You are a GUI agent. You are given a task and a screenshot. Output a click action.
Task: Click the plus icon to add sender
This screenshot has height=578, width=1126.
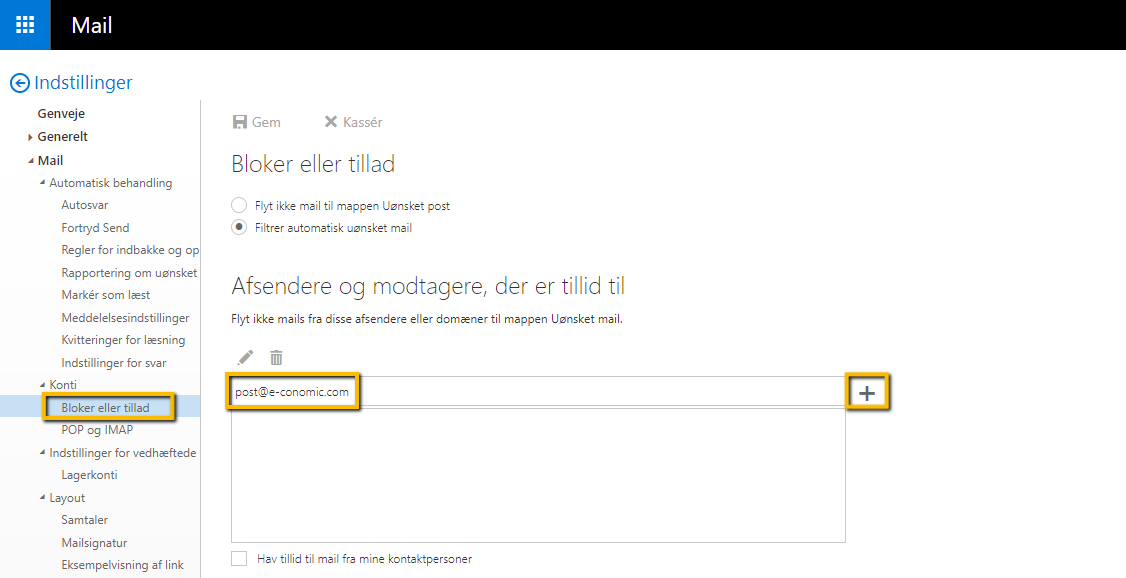868,391
